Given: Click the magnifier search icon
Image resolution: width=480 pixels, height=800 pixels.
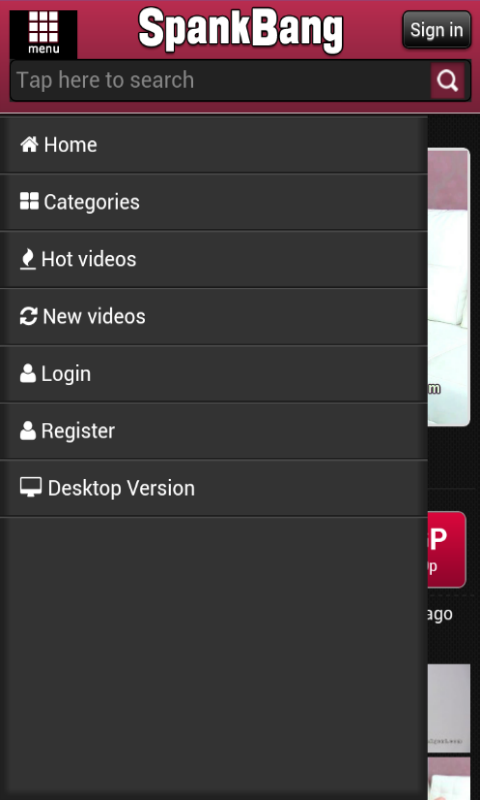Looking at the screenshot, I should tap(447, 81).
